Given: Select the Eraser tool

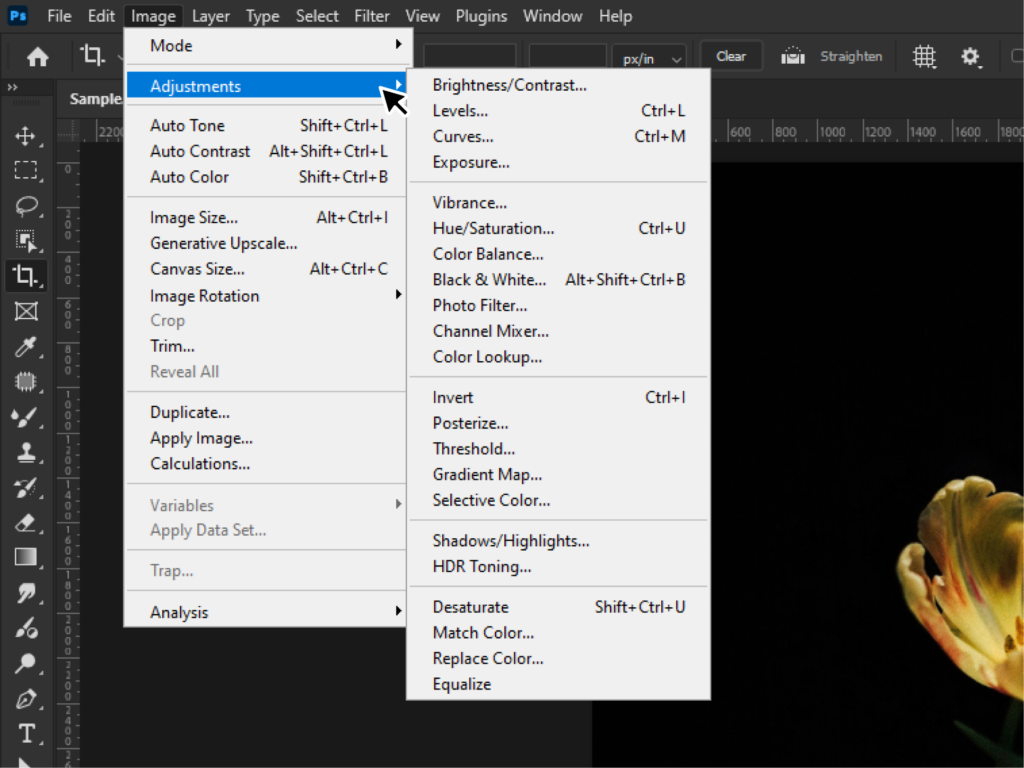Looking at the screenshot, I should coord(27,523).
